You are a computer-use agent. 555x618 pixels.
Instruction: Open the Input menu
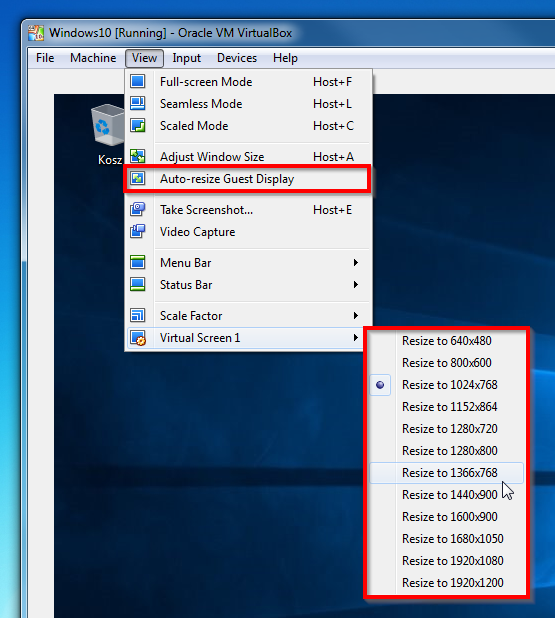(x=186, y=58)
